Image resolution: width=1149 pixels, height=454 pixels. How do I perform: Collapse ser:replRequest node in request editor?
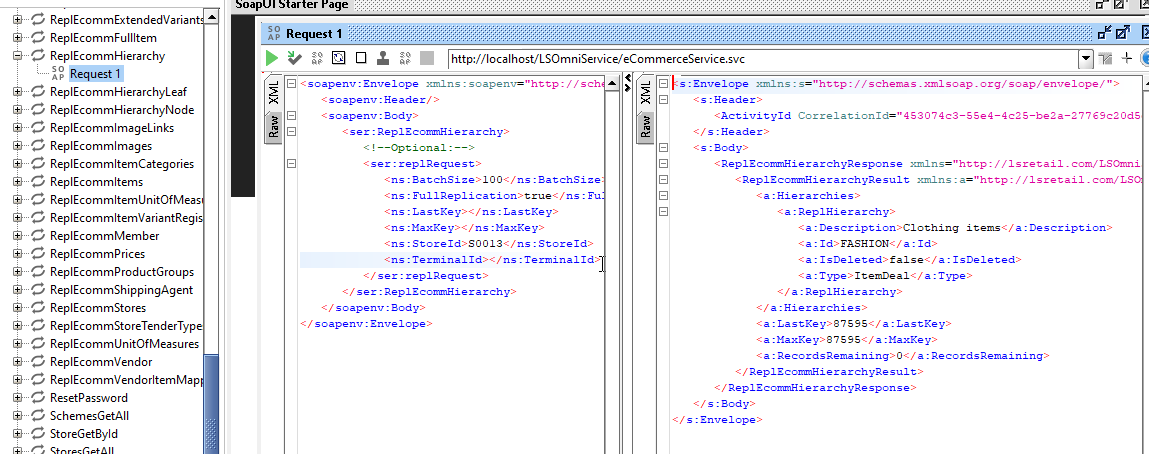(291, 164)
